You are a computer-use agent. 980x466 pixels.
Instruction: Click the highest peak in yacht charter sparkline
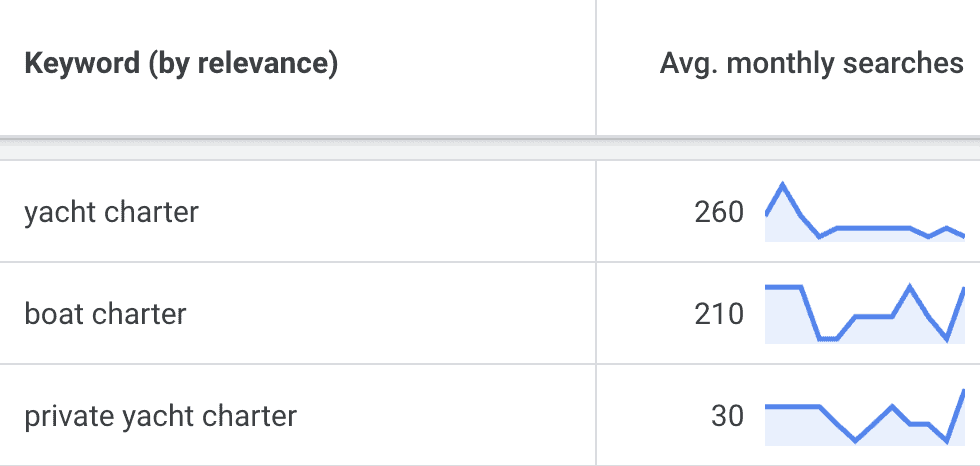click(782, 185)
